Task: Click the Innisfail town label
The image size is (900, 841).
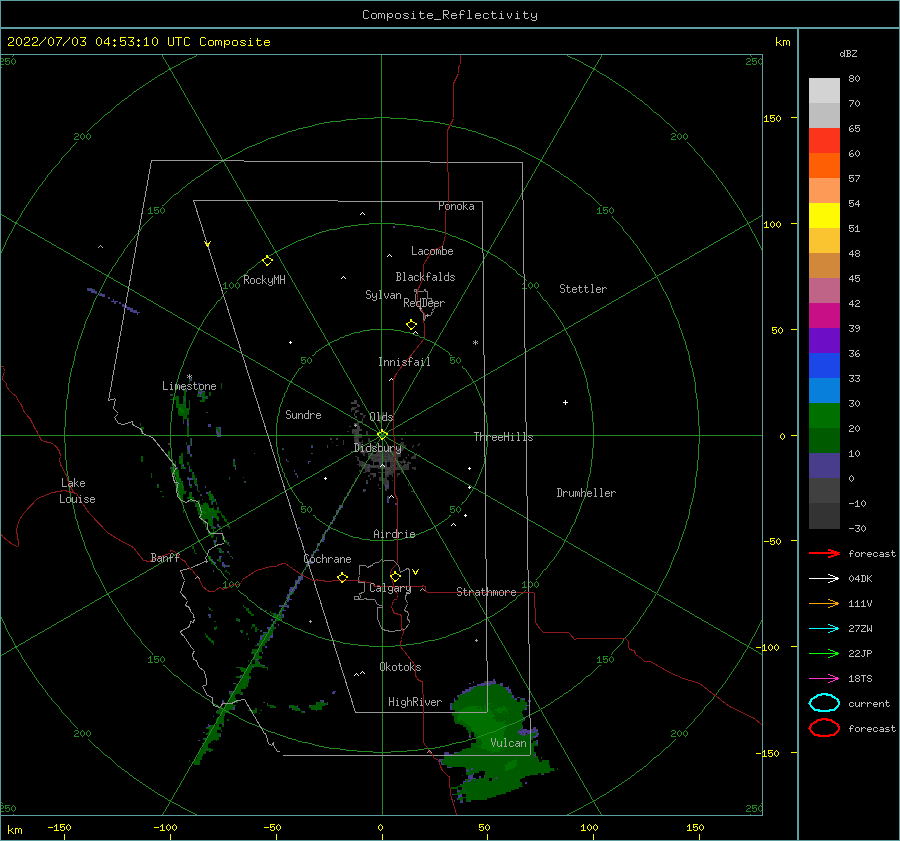Action: (x=404, y=362)
